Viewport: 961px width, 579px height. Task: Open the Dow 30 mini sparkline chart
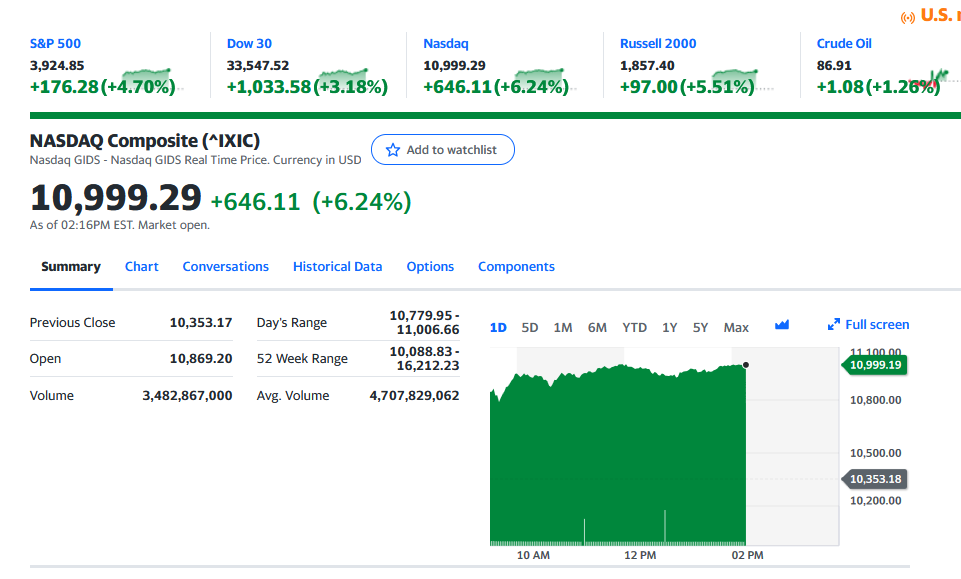pyautogui.click(x=343, y=80)
